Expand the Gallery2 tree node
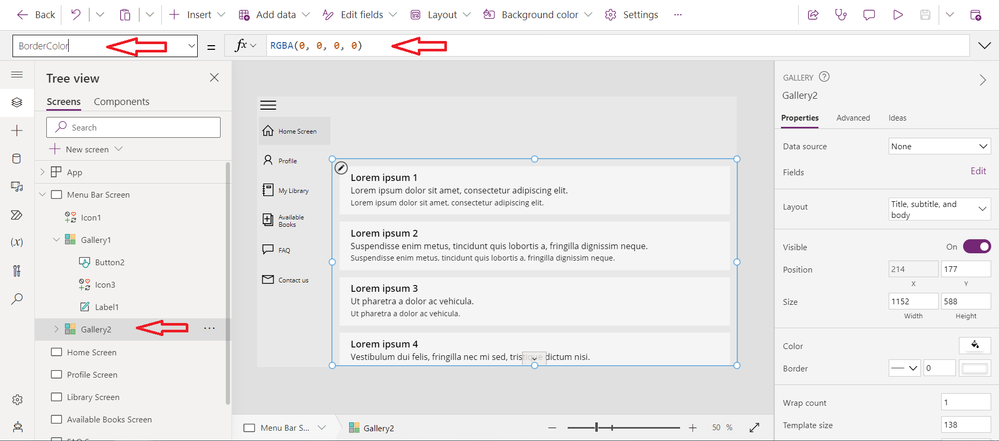 pyautogui.click(x=56, y=329)
